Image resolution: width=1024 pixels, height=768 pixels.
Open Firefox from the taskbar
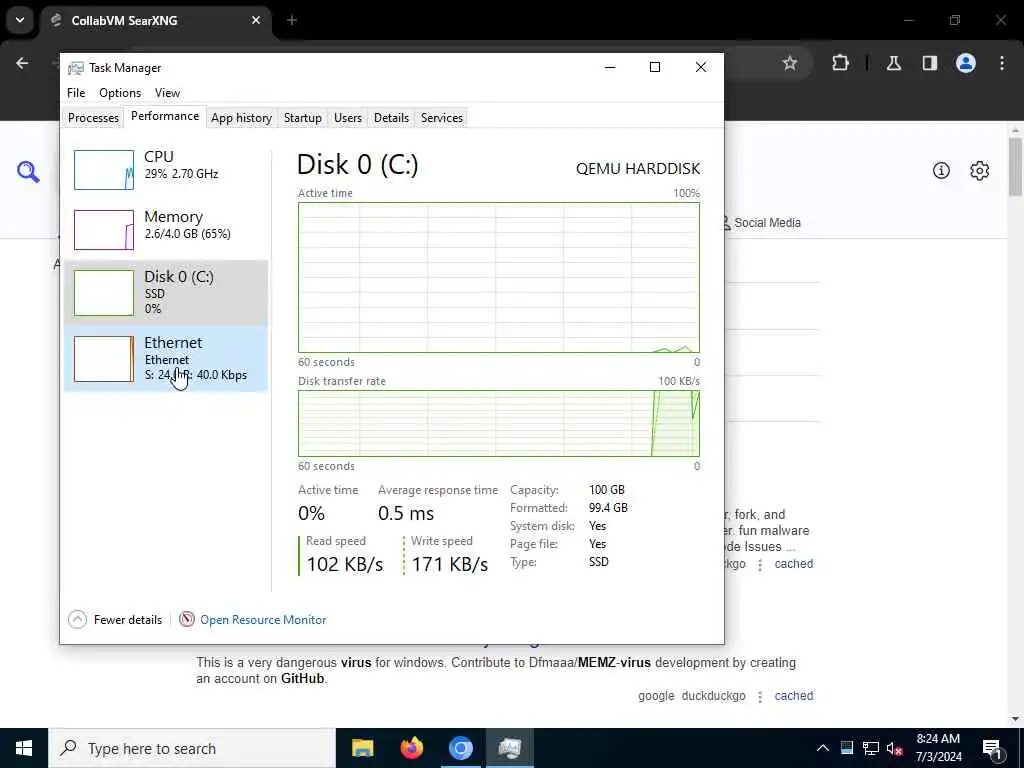click(x=411, y=748)
